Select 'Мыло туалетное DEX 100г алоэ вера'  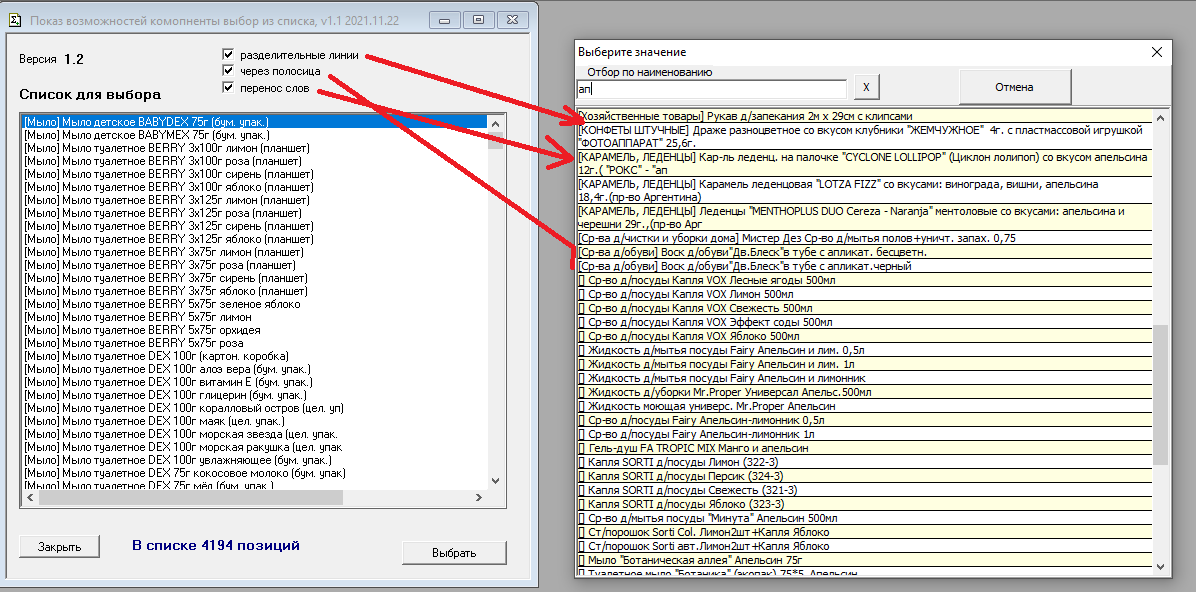click(255, 368)
